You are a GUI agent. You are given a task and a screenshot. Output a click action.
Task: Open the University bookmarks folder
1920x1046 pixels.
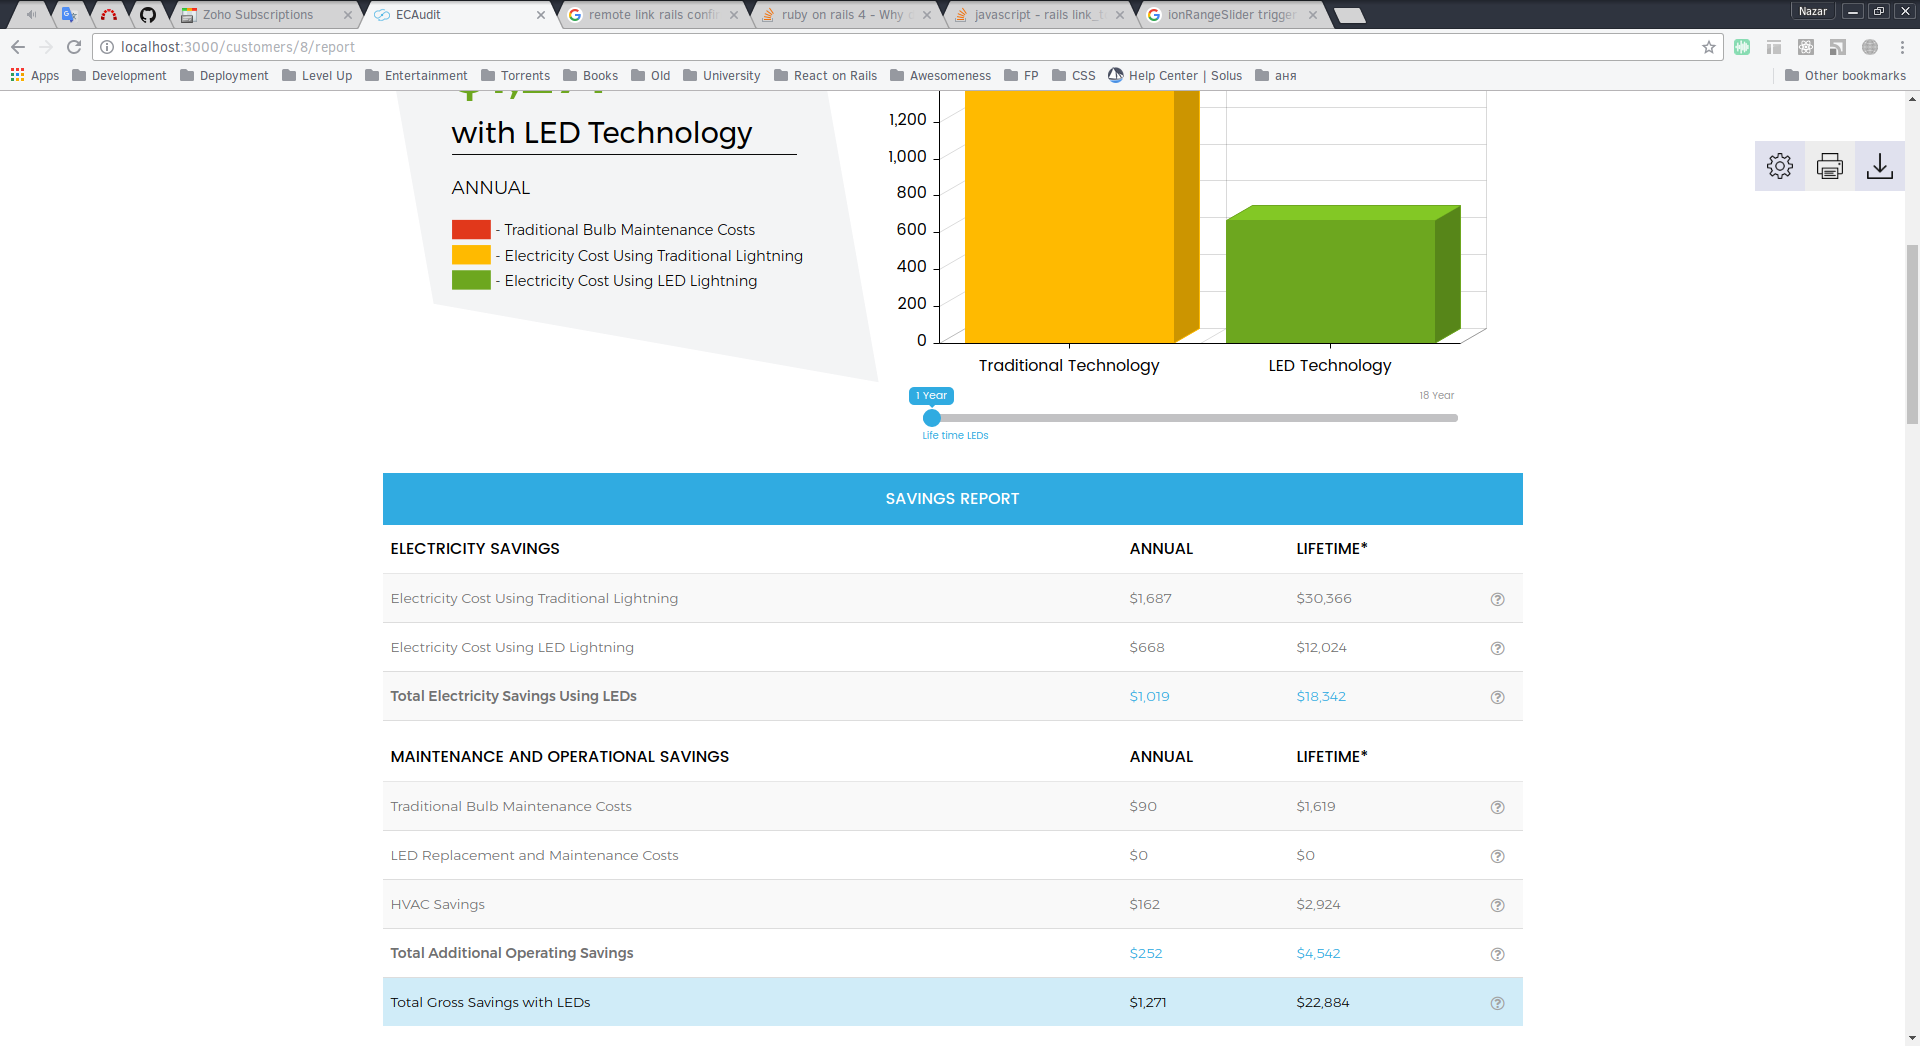click(x=721, y=76)
